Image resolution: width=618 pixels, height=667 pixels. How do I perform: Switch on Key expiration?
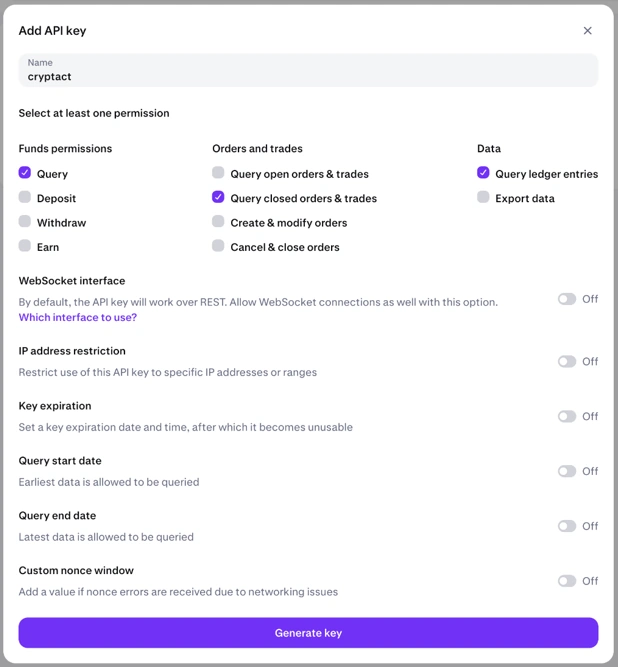pos(567,416)
